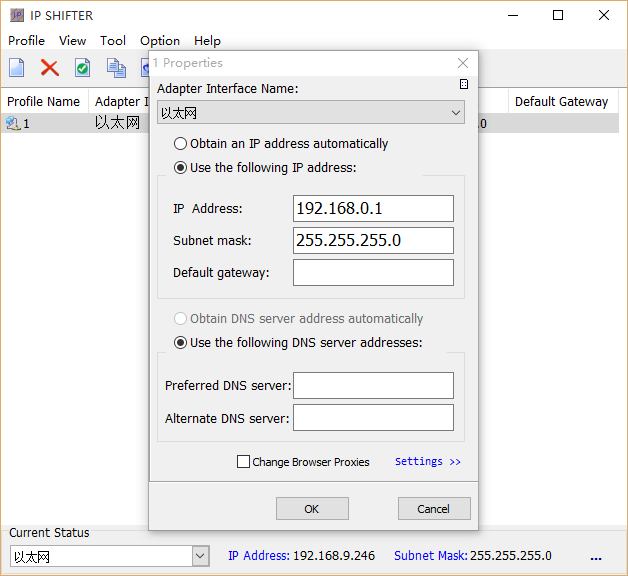
Task: Click the Default gateway input field
Action: (x=373, y=273)
